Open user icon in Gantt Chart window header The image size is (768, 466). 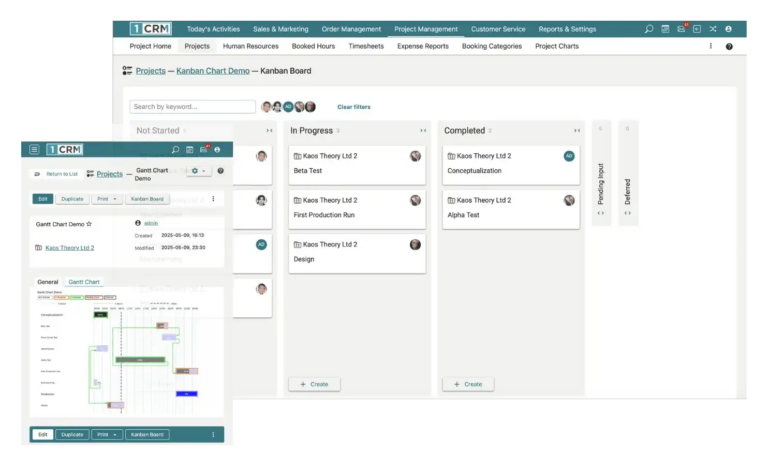(217, 149)
